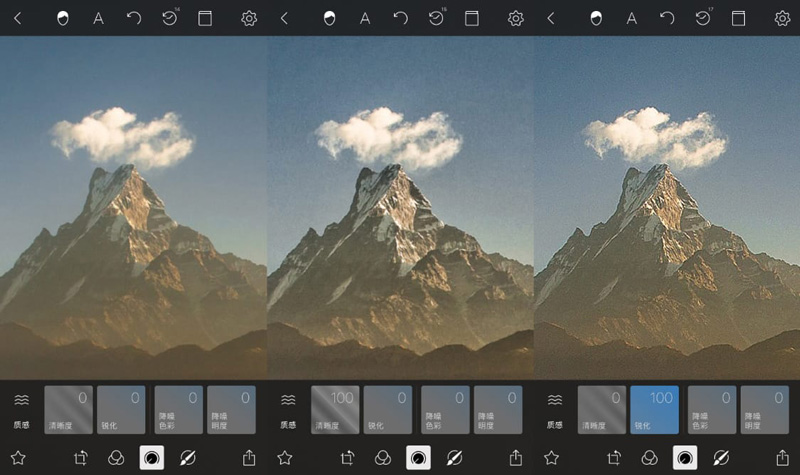
Task: Expand the 质感 wave menu in the middle screen
Action: click(x=288, y=409)
